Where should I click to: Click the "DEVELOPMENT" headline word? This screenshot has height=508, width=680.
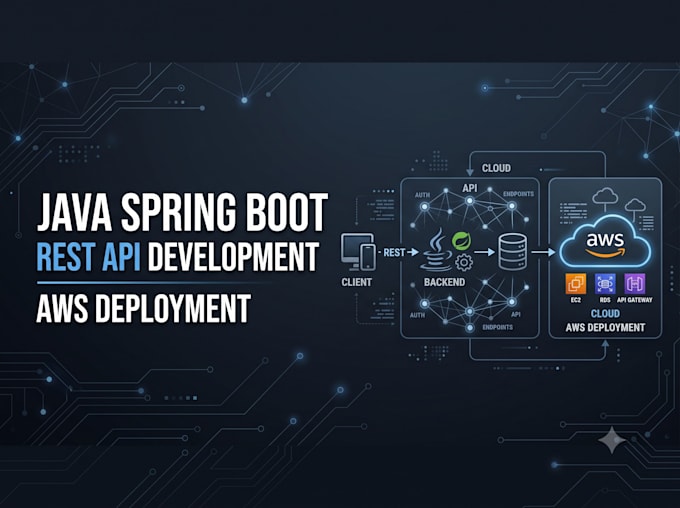[234, 257]
